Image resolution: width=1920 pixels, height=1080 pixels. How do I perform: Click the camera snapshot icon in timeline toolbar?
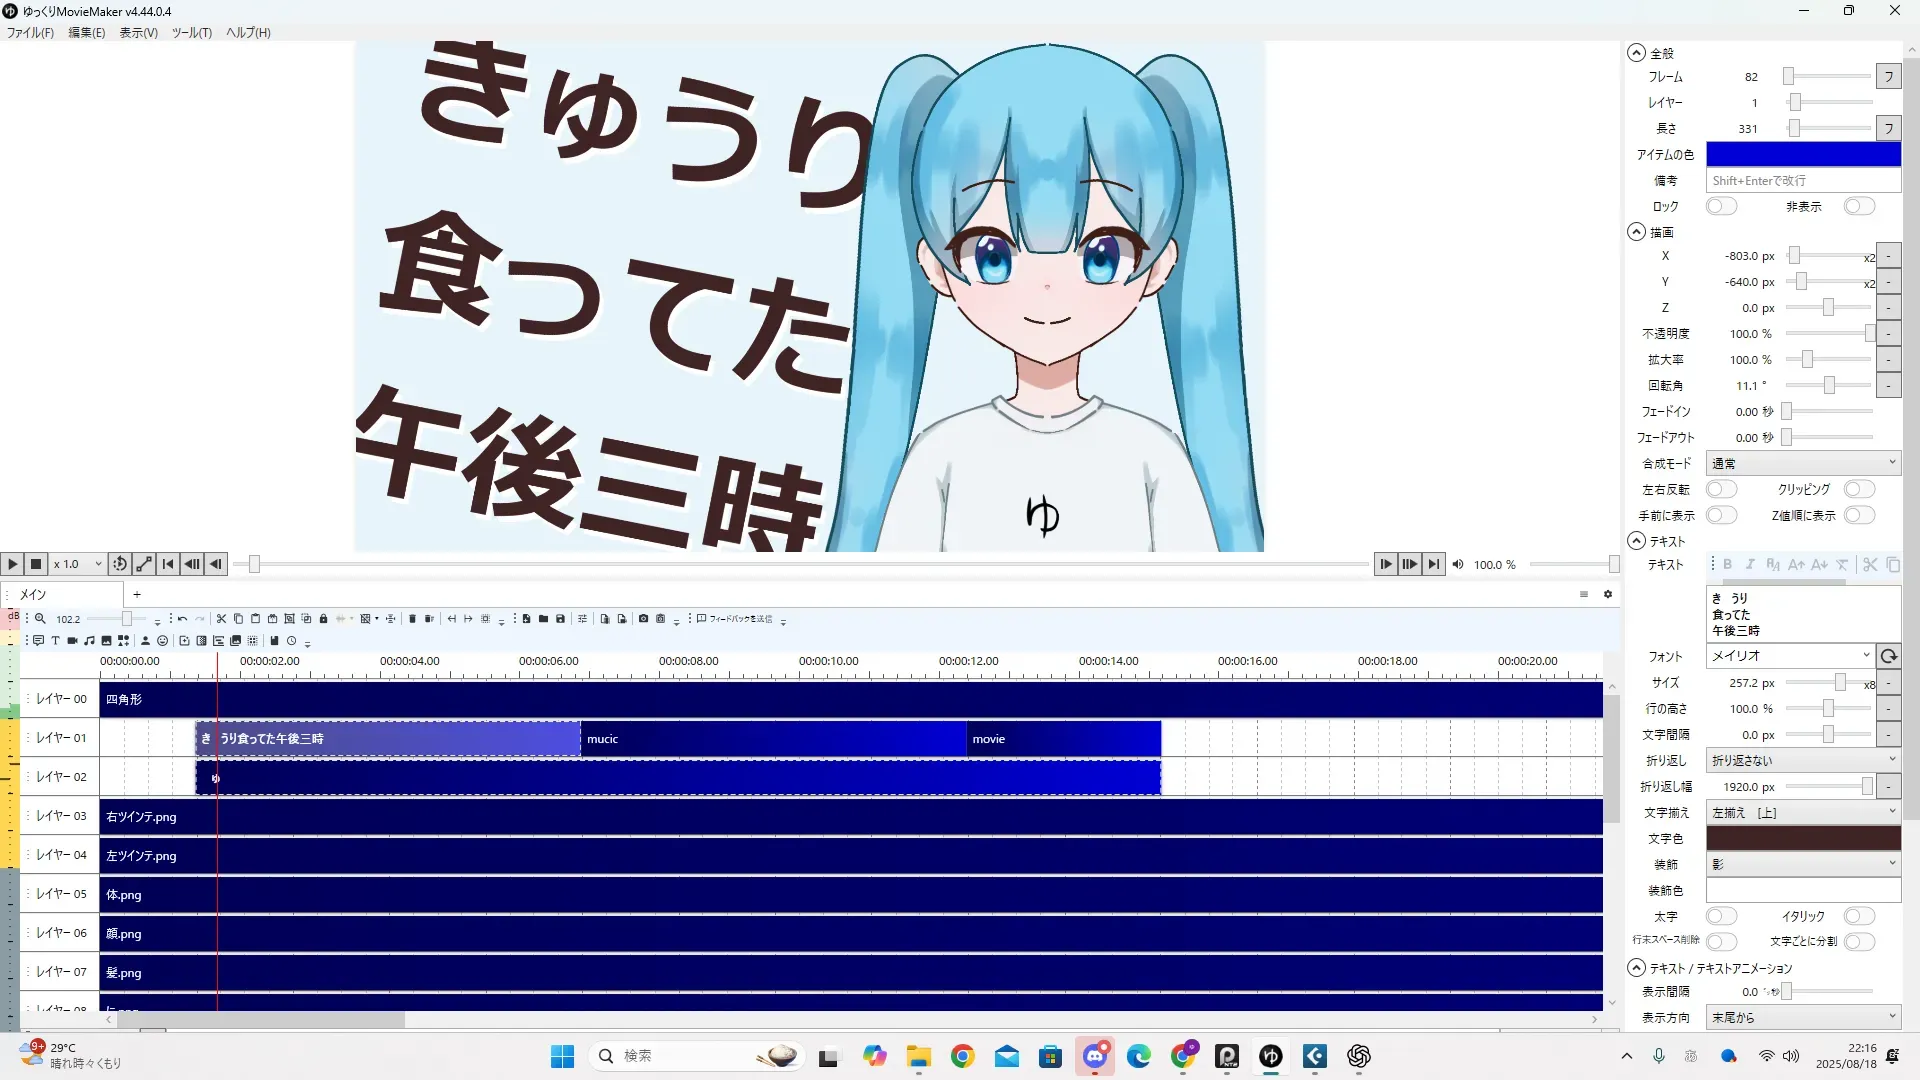pyautogui.click(x=643, y=619)
